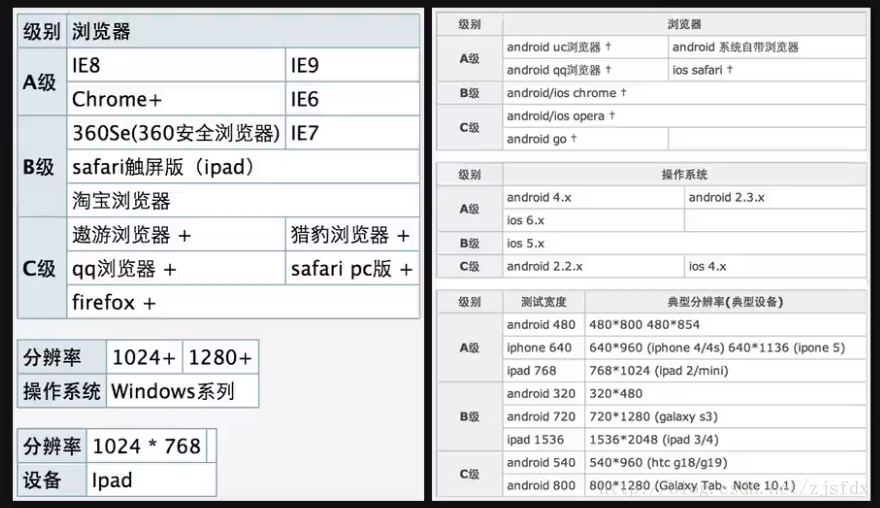
Task: Click the android uc浏览器 cell
Action: click(x=585, y=47)
